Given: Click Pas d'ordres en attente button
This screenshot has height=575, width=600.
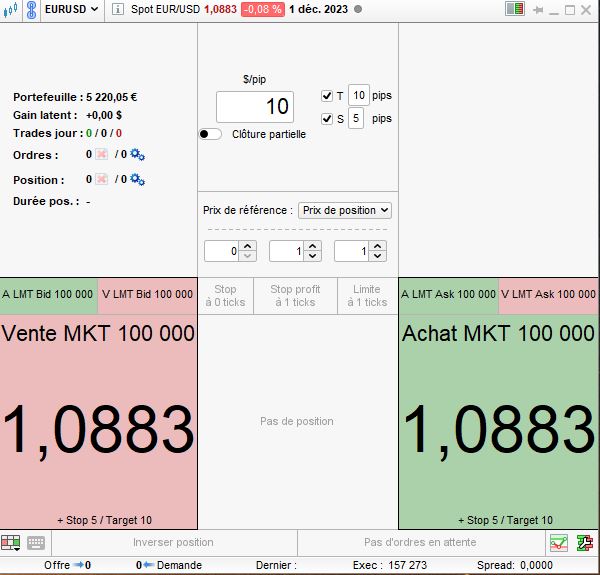Looking at the screenshot, I should pos(421,542).
